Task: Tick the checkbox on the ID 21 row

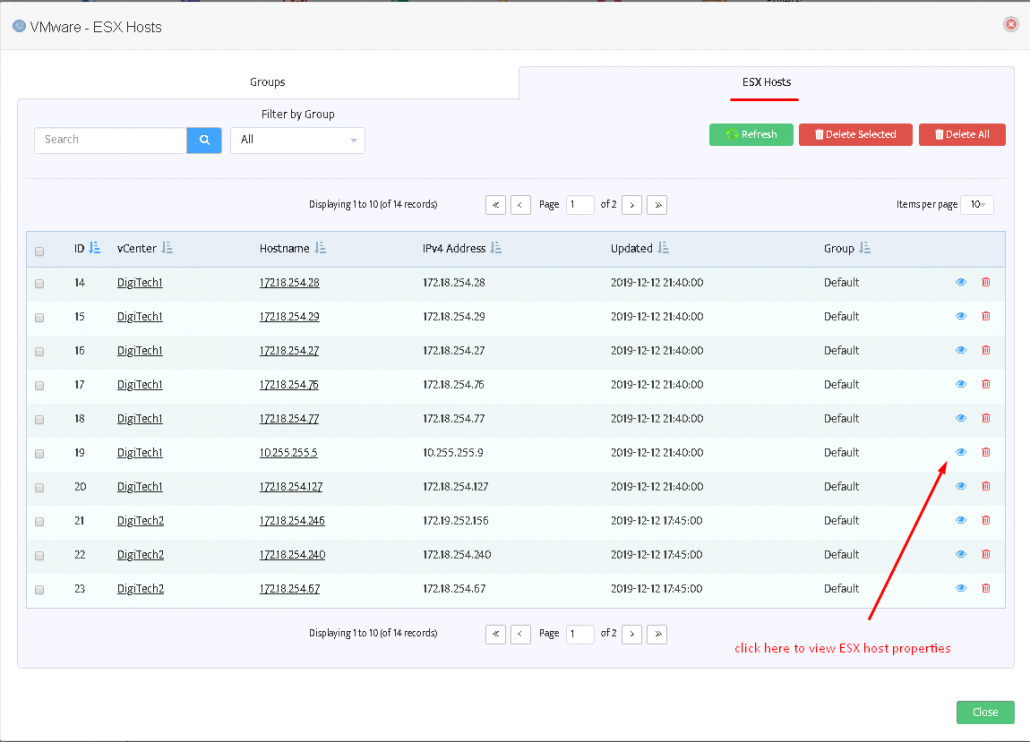Action: pos(39,520)
